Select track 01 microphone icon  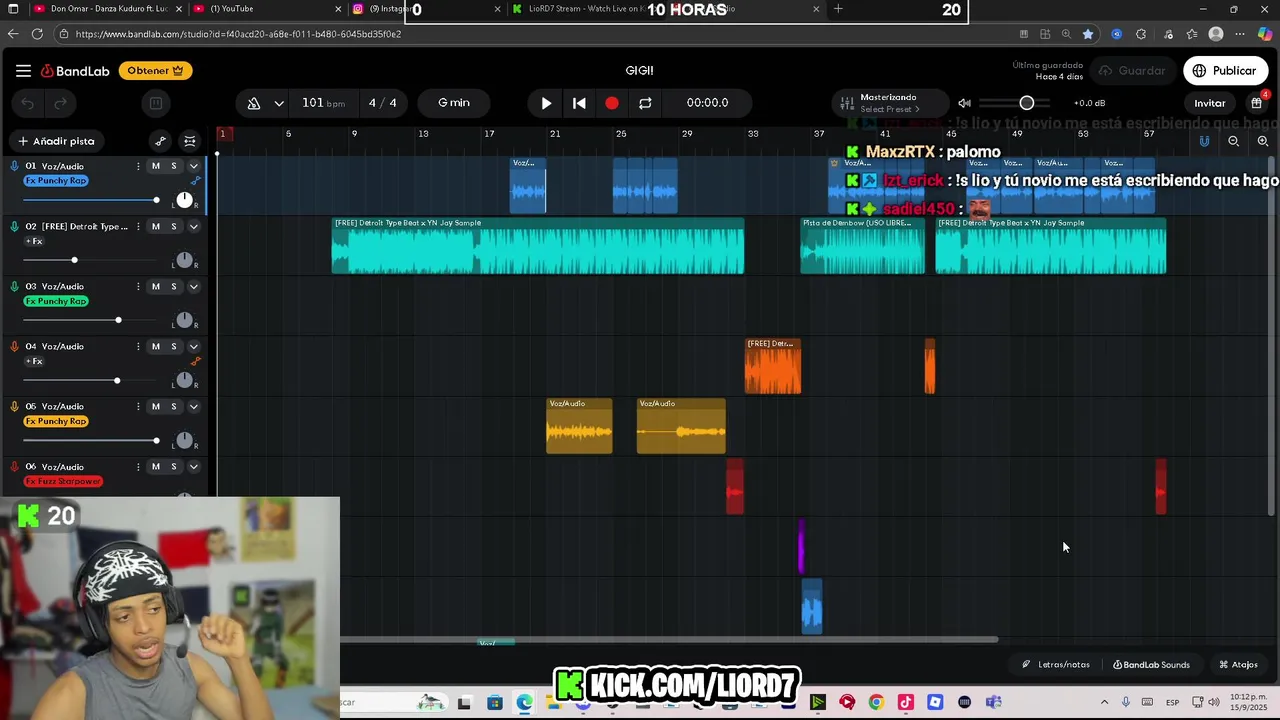[x=14, y=166]
